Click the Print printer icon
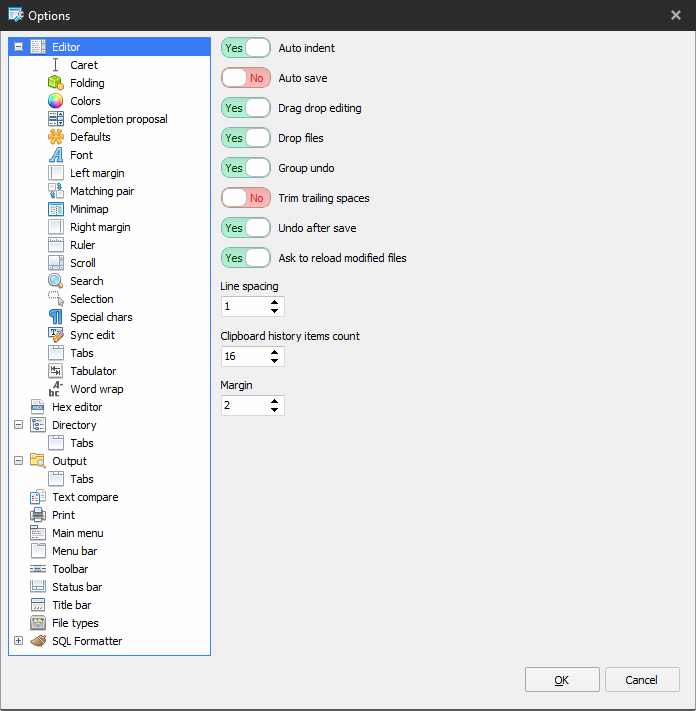 tap(38, 515)
